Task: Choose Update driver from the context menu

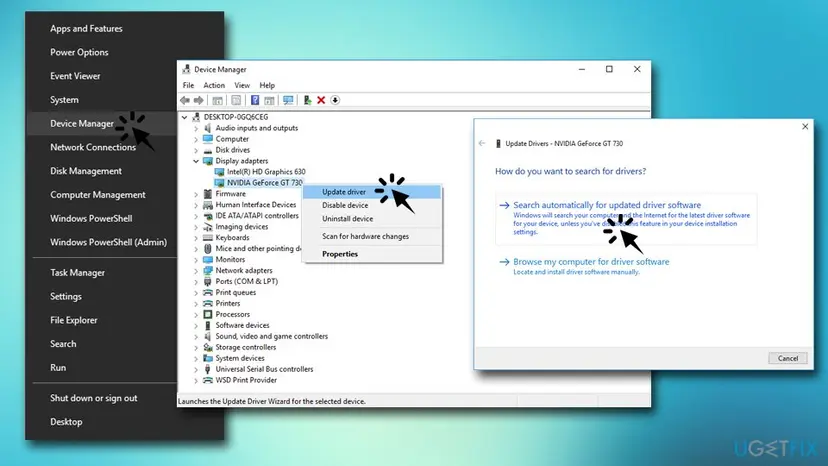Action: [x=372, y=192]
